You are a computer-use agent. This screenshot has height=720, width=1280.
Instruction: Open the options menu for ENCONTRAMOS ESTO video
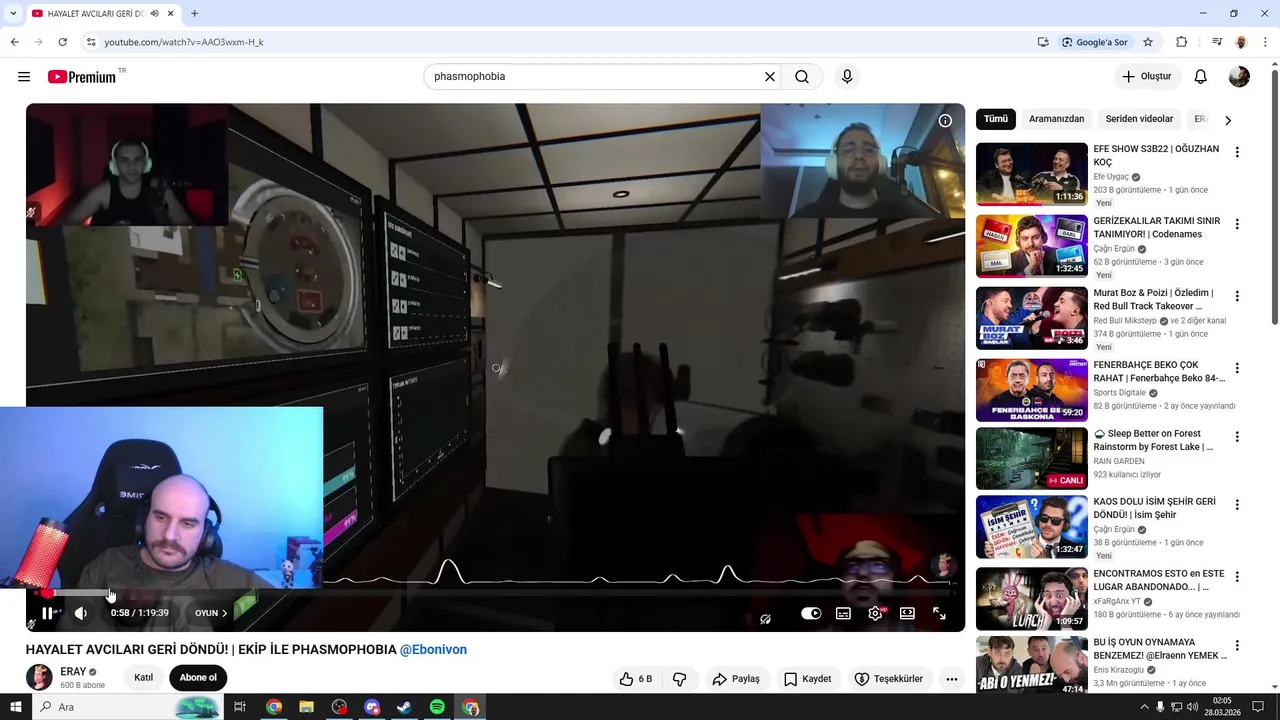[x=1237, y=577]
